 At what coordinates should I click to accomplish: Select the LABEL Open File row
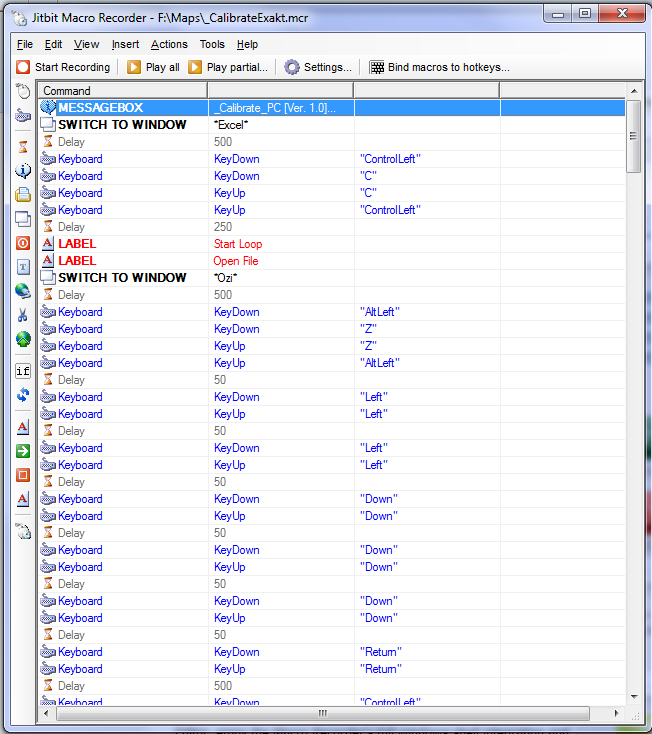click(332, 261)
